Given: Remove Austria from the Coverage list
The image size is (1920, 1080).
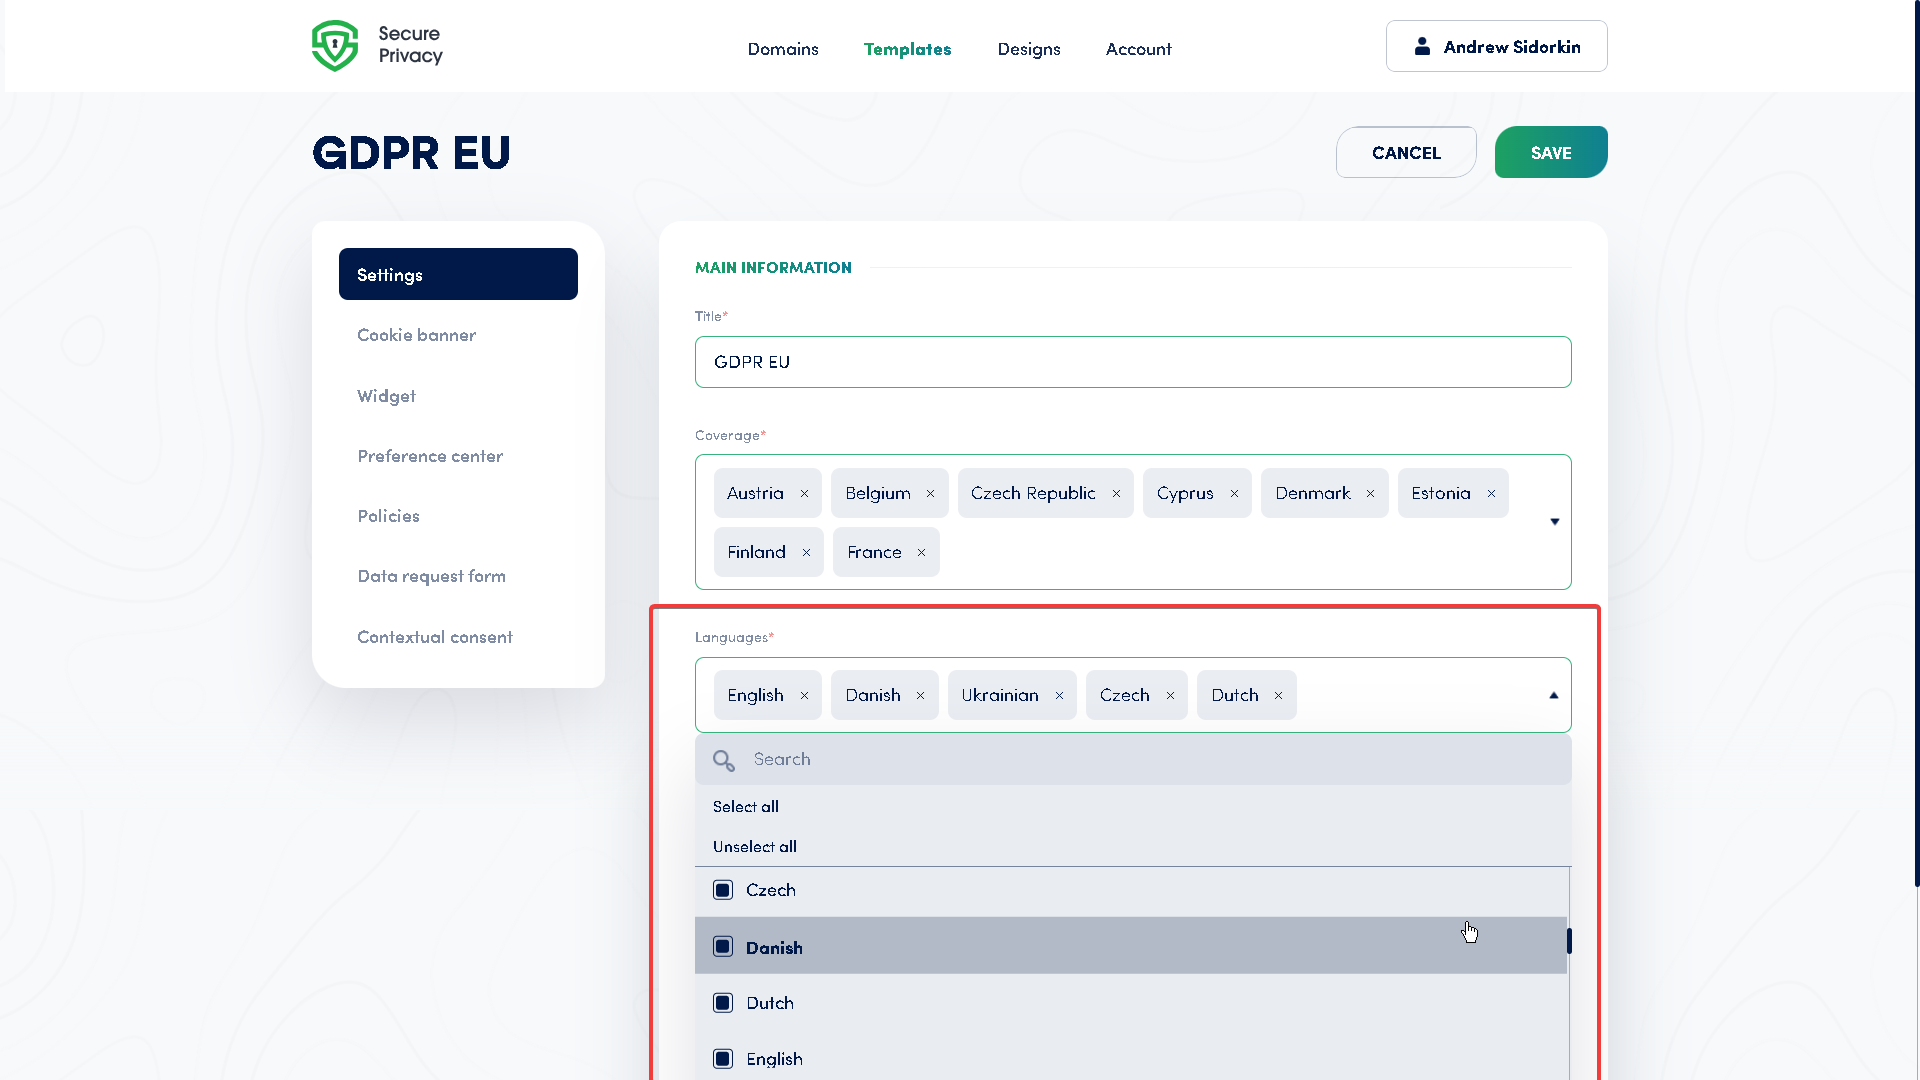Looking at the screenshot, I should 806,492.
